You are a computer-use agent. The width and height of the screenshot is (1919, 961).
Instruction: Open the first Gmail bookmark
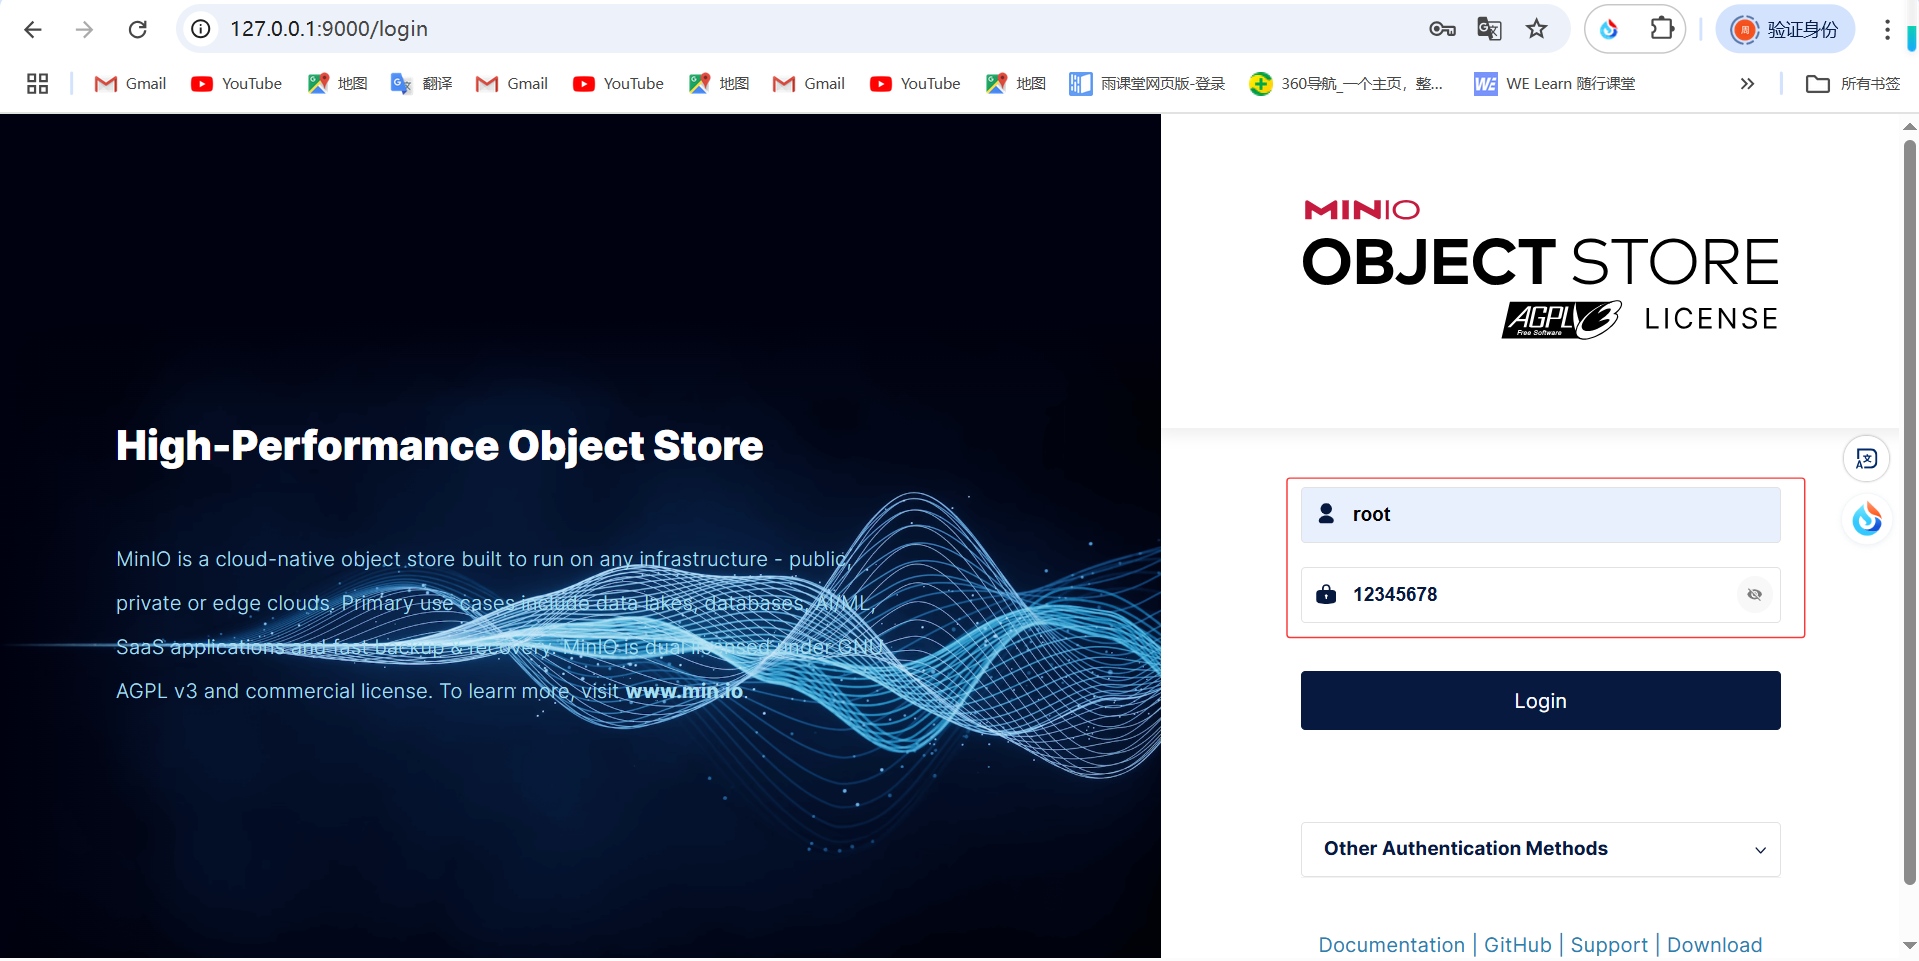coord(130,84)
